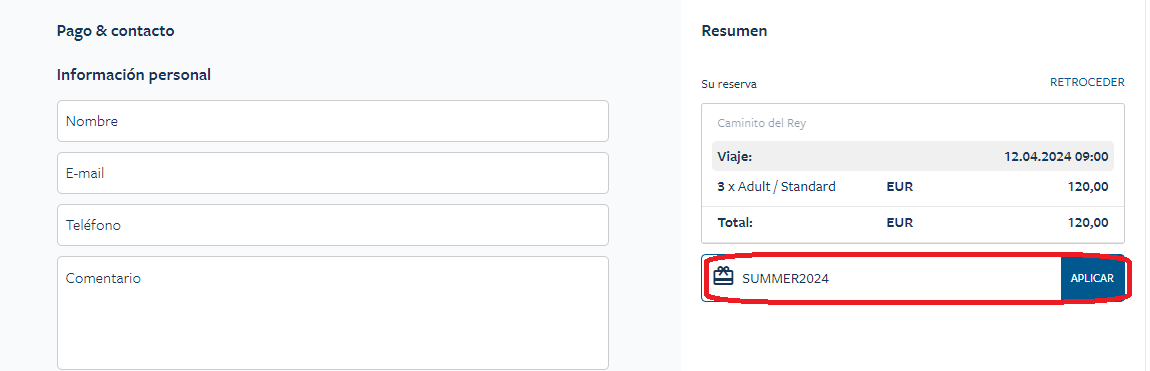The image size is (1150, 371).
Task: Click into the Teléfono field
Action: pos(333,225)
